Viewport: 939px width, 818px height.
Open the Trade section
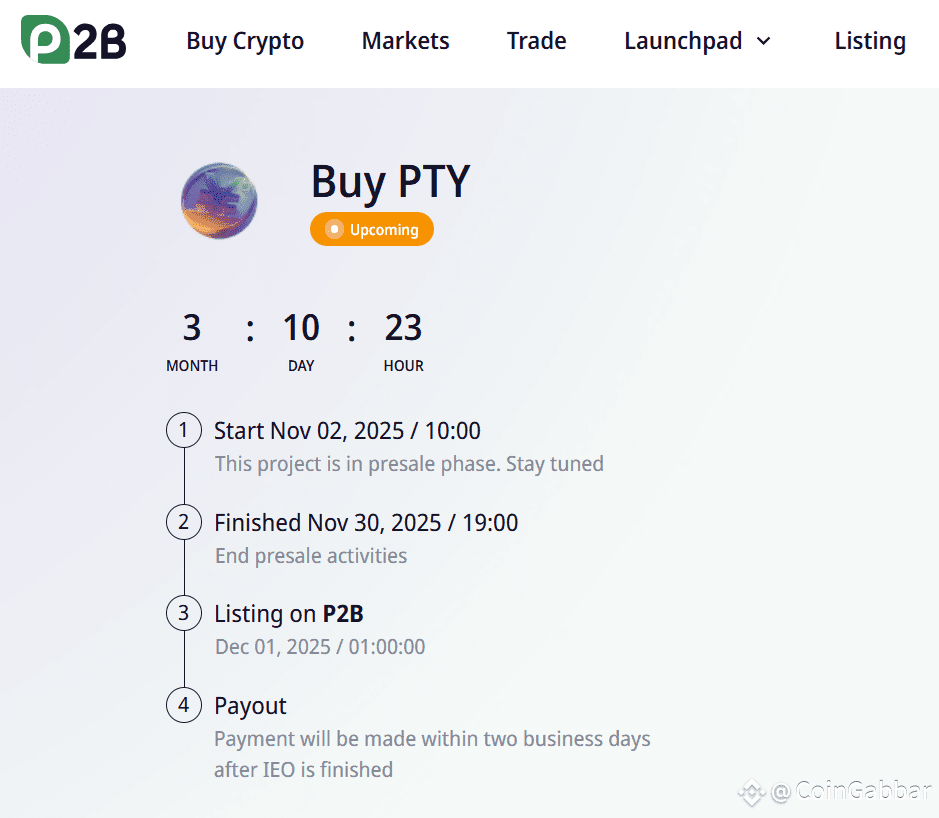[537, 41]
